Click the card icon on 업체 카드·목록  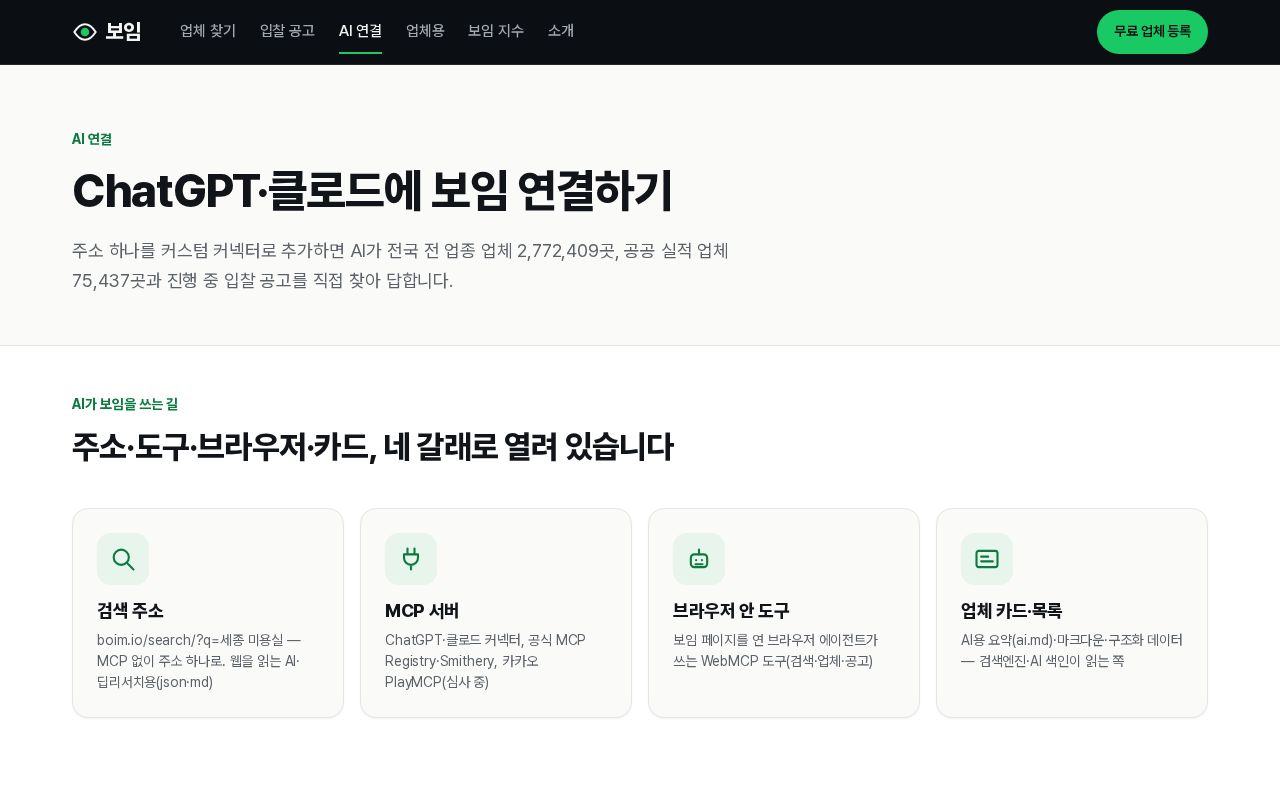coord(987,559)
